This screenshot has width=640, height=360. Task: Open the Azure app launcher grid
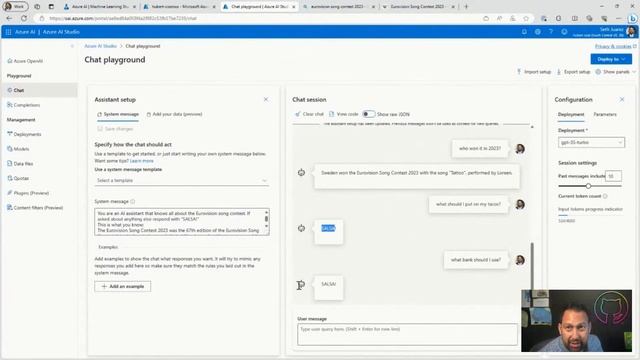click(8, 32)
